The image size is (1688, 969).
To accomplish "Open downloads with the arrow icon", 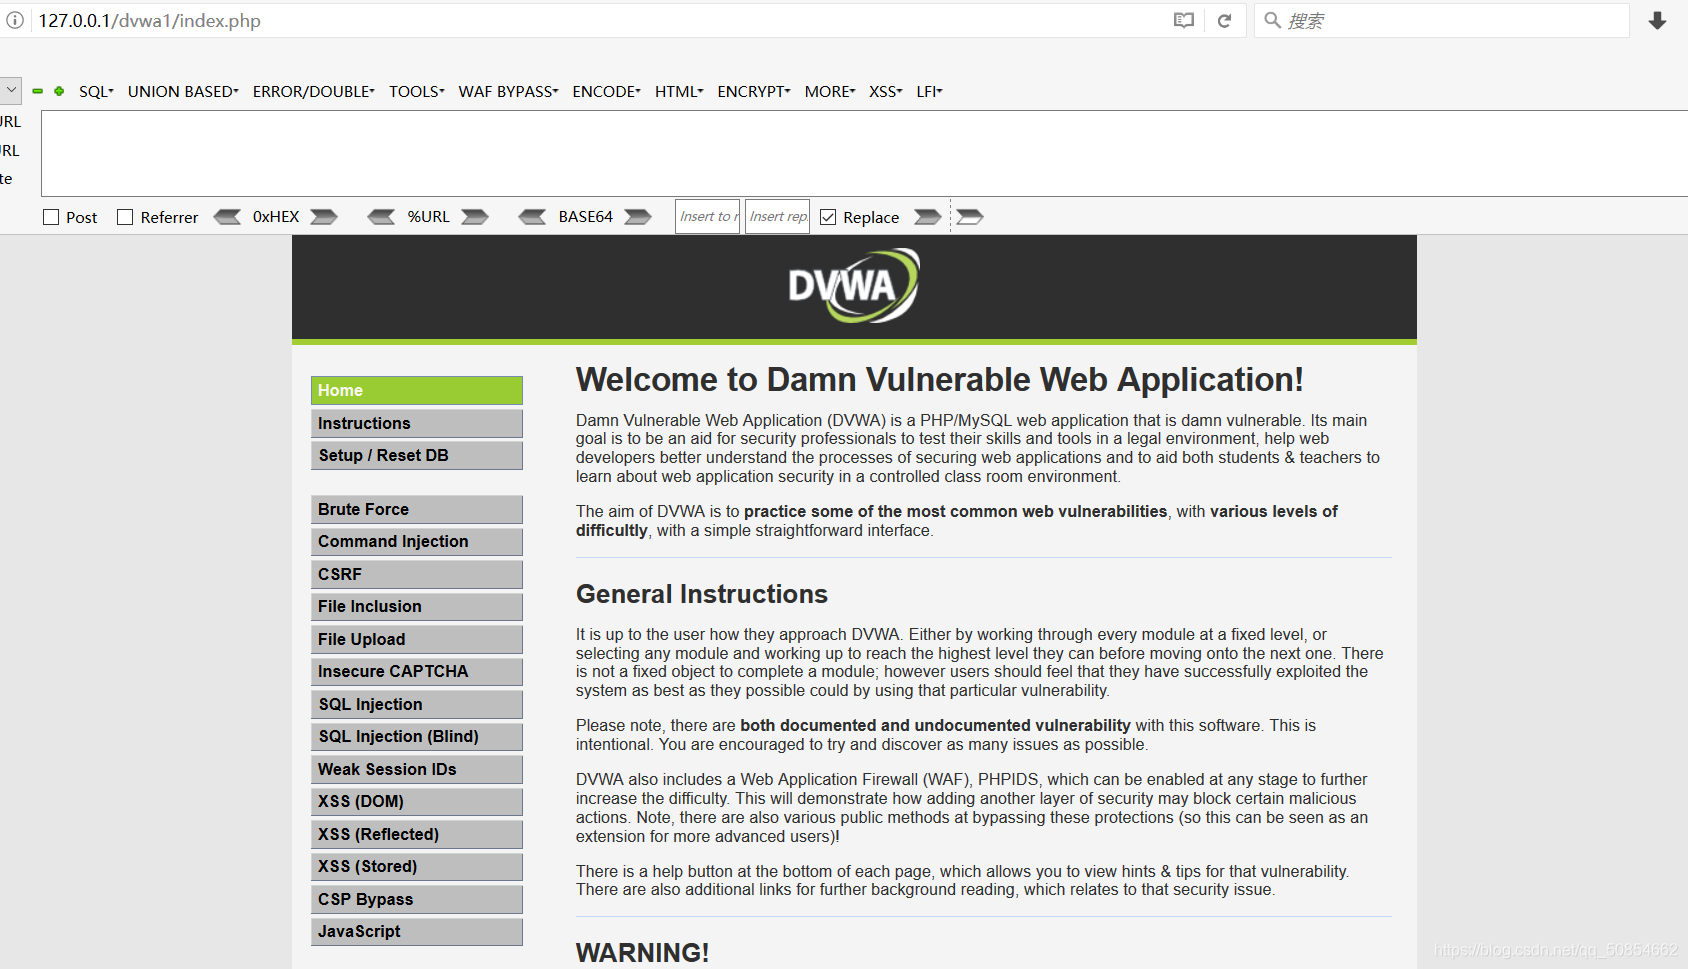I will [1657, 21].
